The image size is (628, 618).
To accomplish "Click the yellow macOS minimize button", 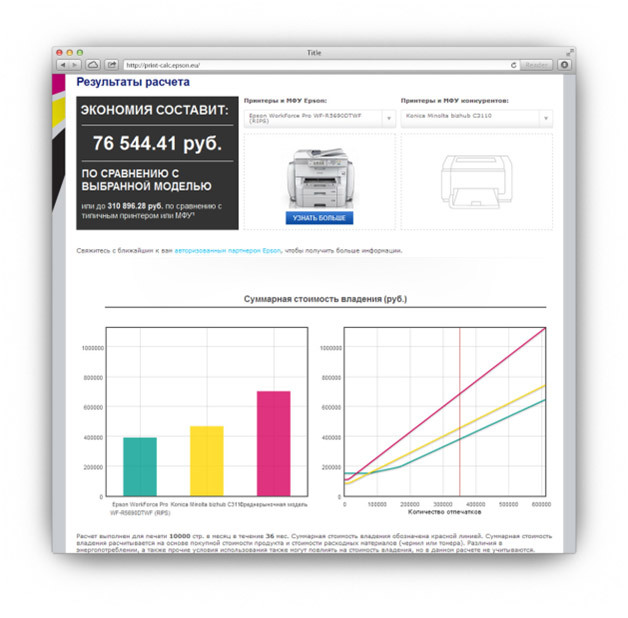I will (69, 52).
